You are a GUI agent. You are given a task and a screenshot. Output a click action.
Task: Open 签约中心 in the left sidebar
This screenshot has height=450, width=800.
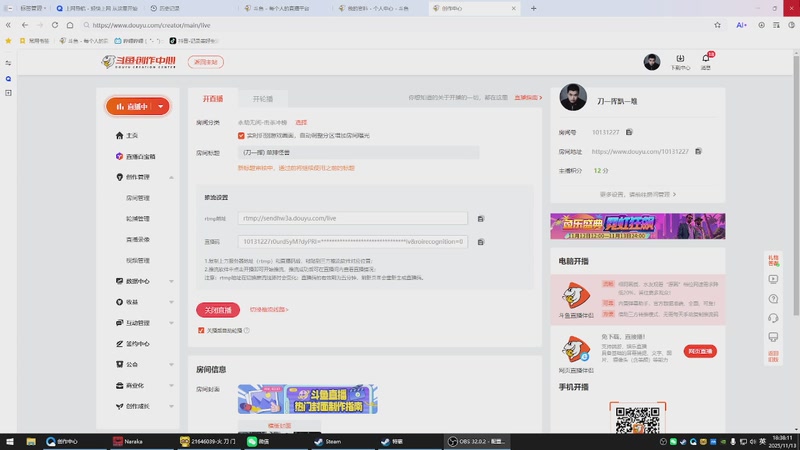[x=132, y=343]
